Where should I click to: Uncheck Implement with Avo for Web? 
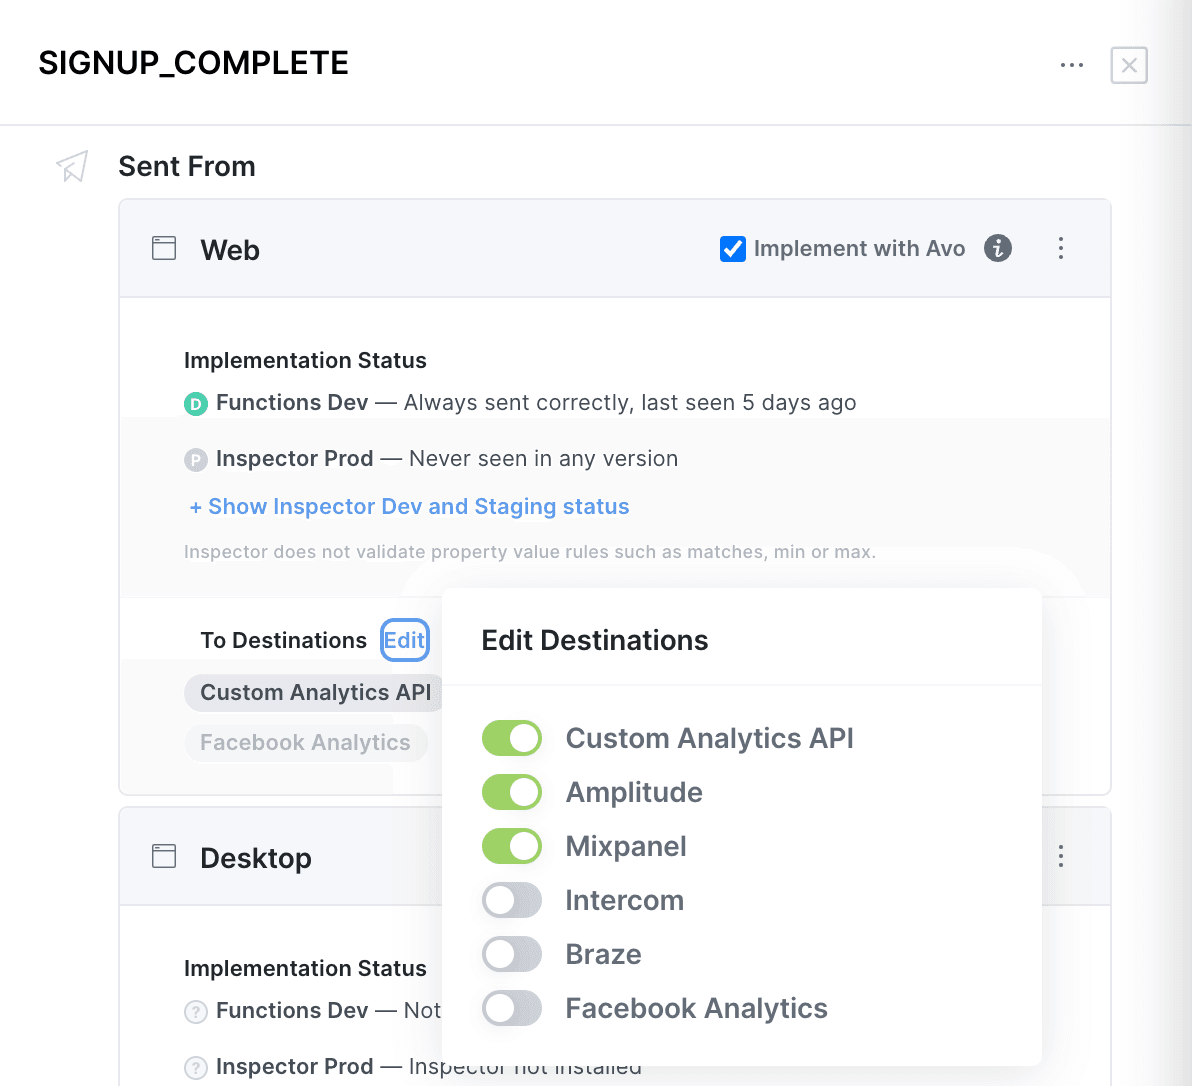point(733,249)
